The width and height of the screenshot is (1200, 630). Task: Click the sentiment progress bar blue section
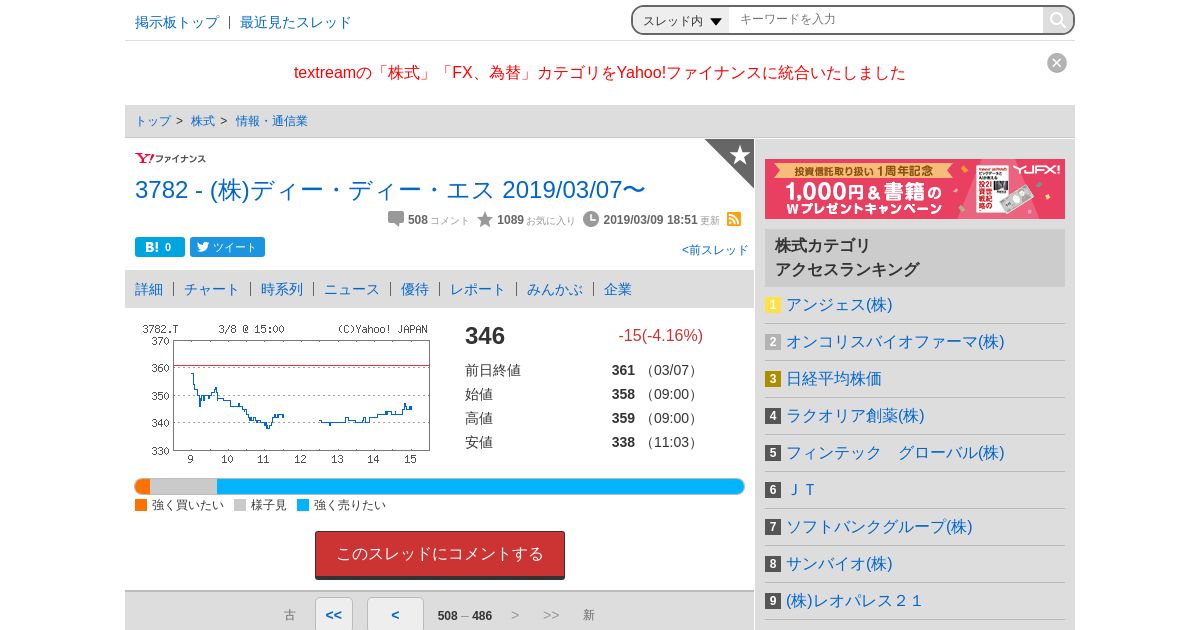pyautogui.click(x=480, y=487)
